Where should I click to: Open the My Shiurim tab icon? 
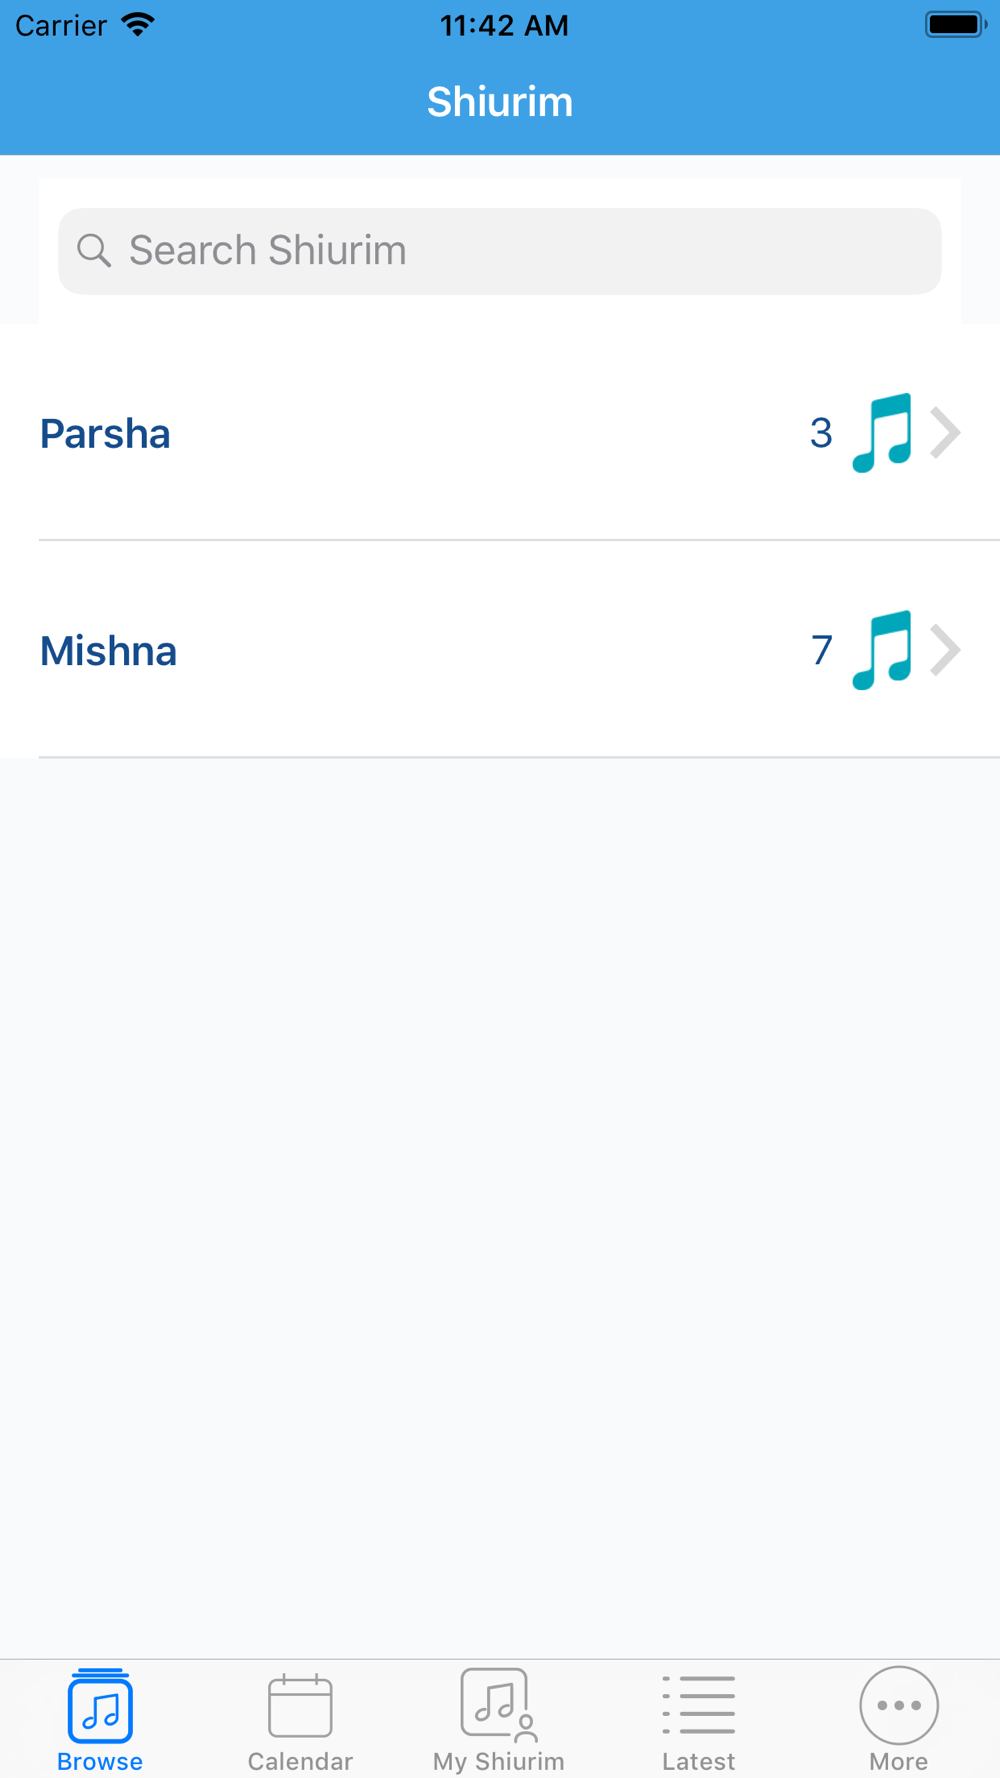pyautogui.click(x=499, y=1705)
